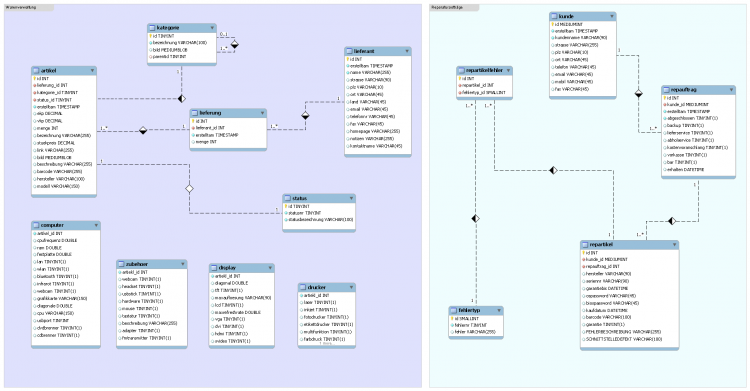This screenshot has width=750, height=391.
Task: Select the primary key icon of fehlertyp id
Action: point(452,318)
